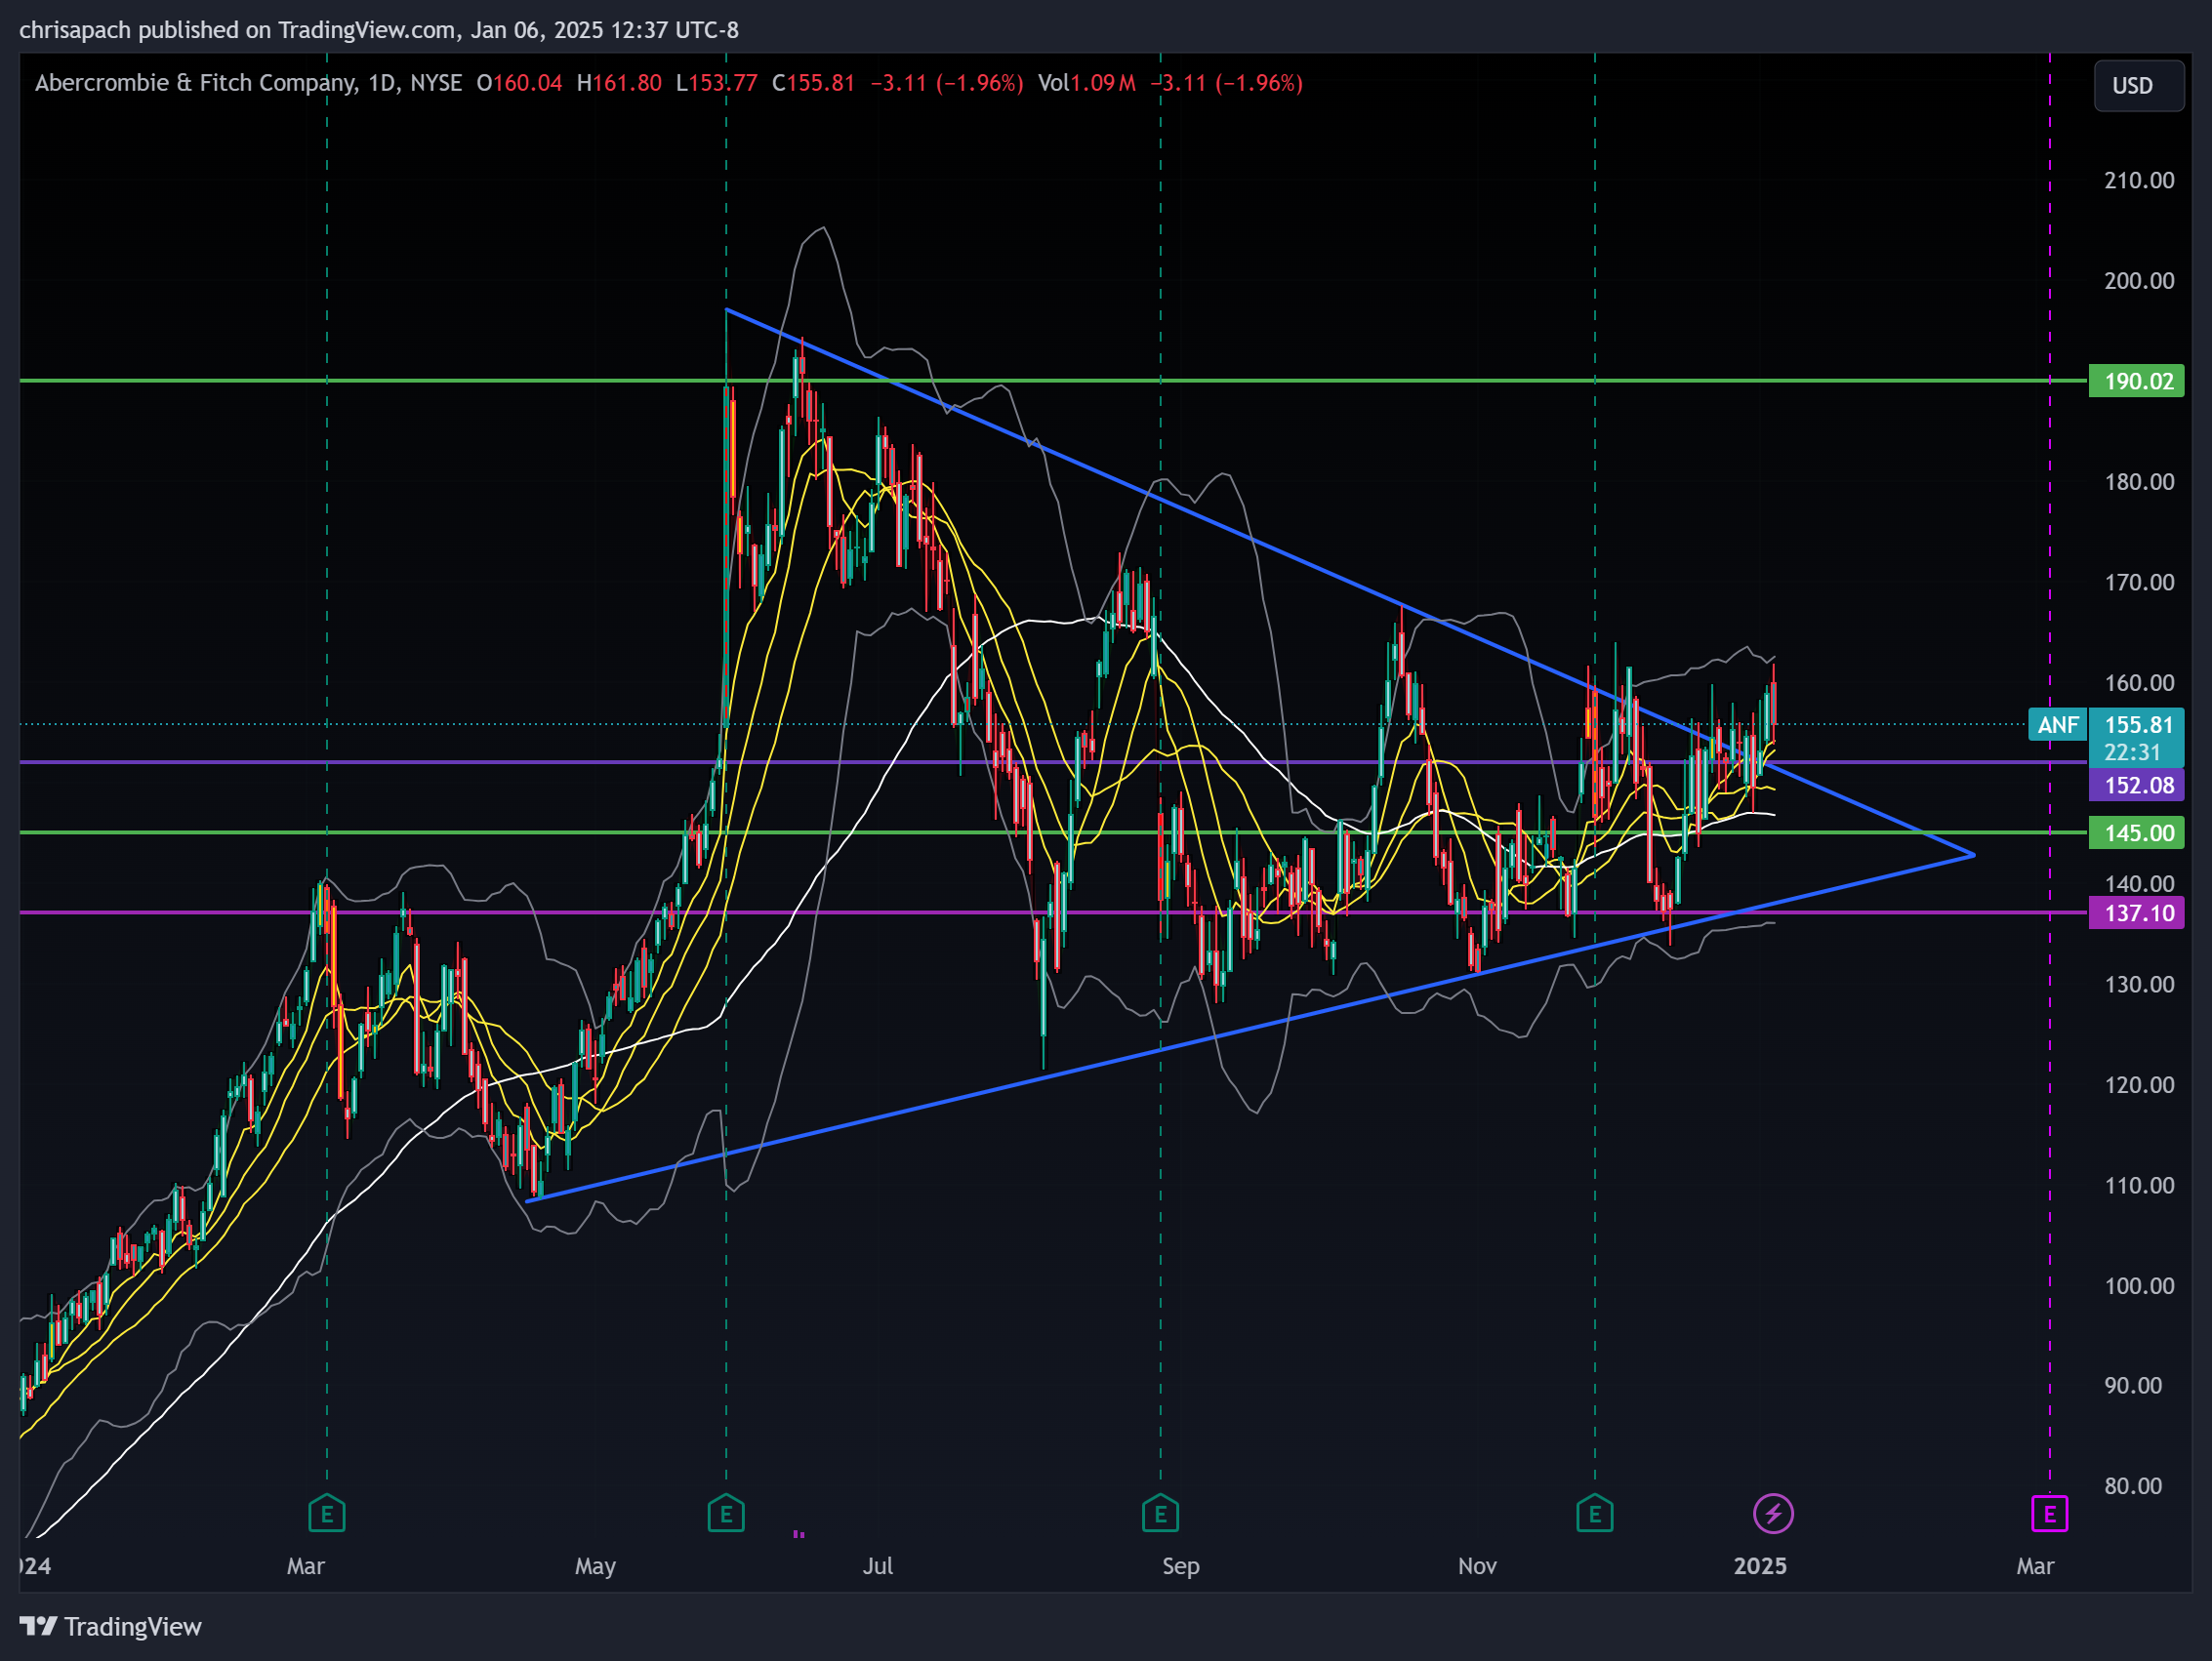The image size is (2212, 1661).
Task: Click the 2025 time axis label
Action: (x=1760, y=1566)
